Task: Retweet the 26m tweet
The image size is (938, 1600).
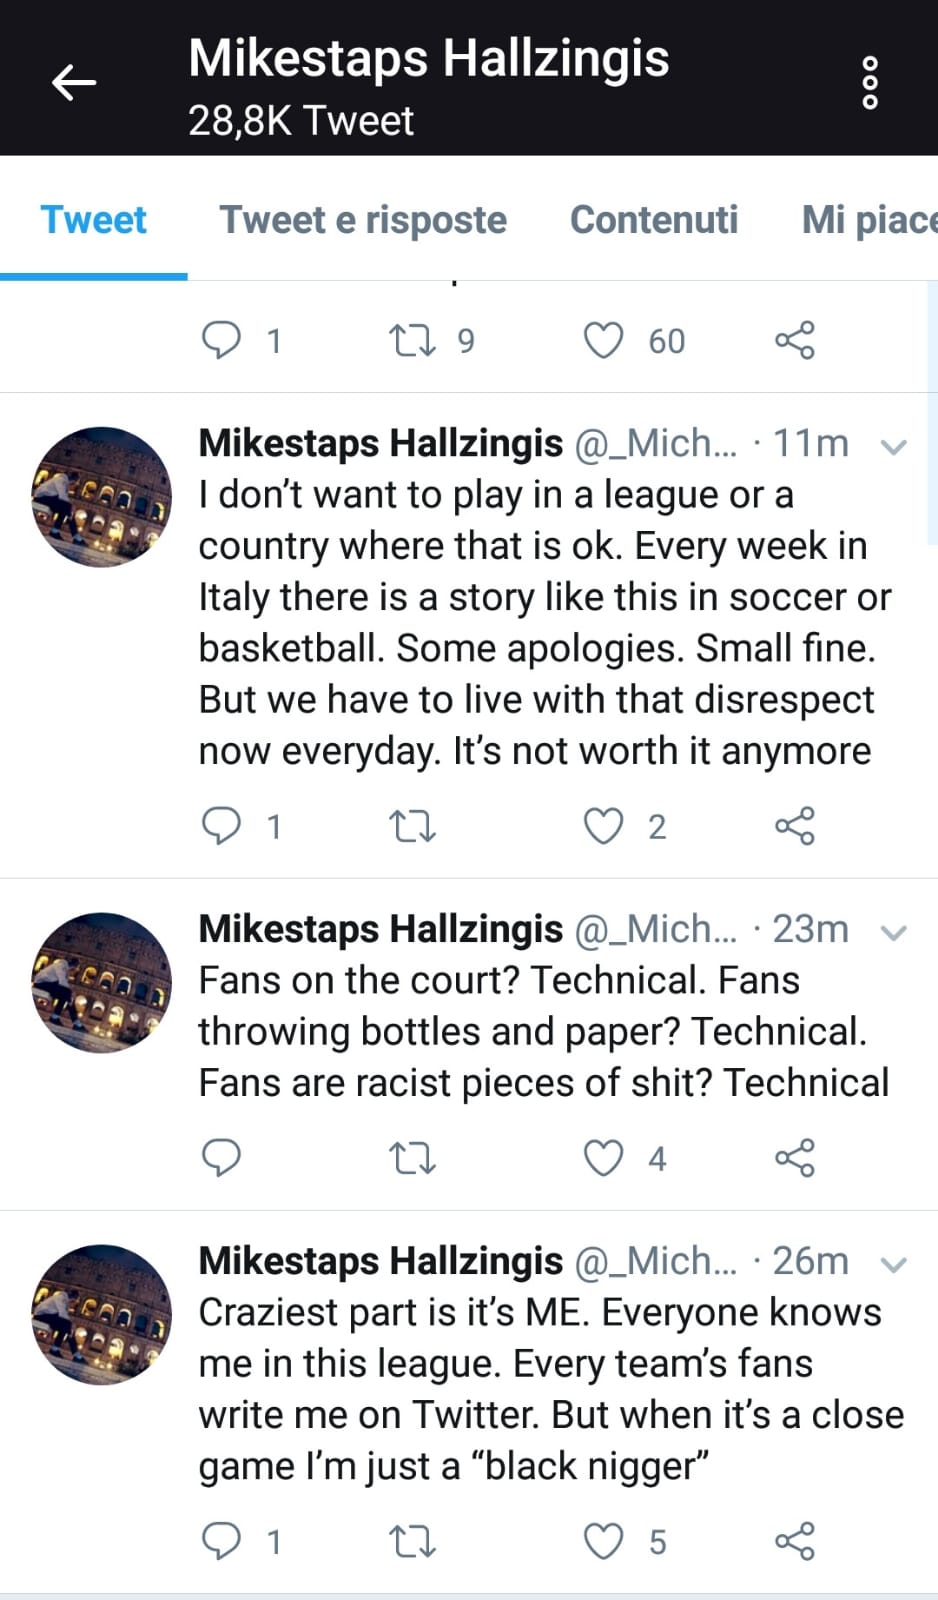Action: click(x=411, y=1541)
